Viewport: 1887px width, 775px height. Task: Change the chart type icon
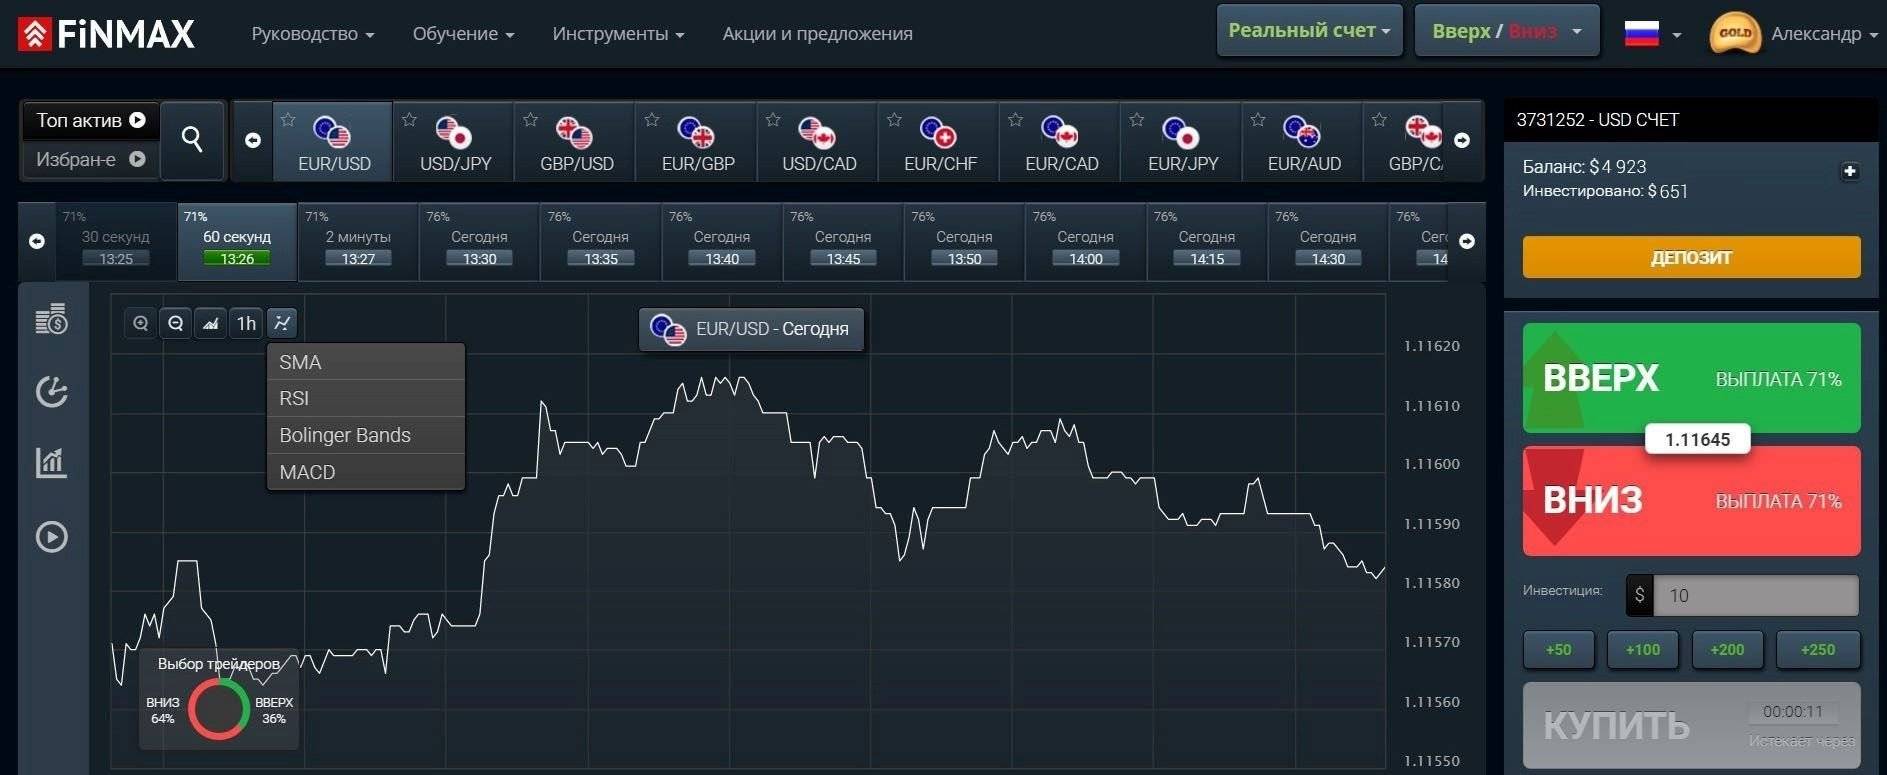pos(211,323)
